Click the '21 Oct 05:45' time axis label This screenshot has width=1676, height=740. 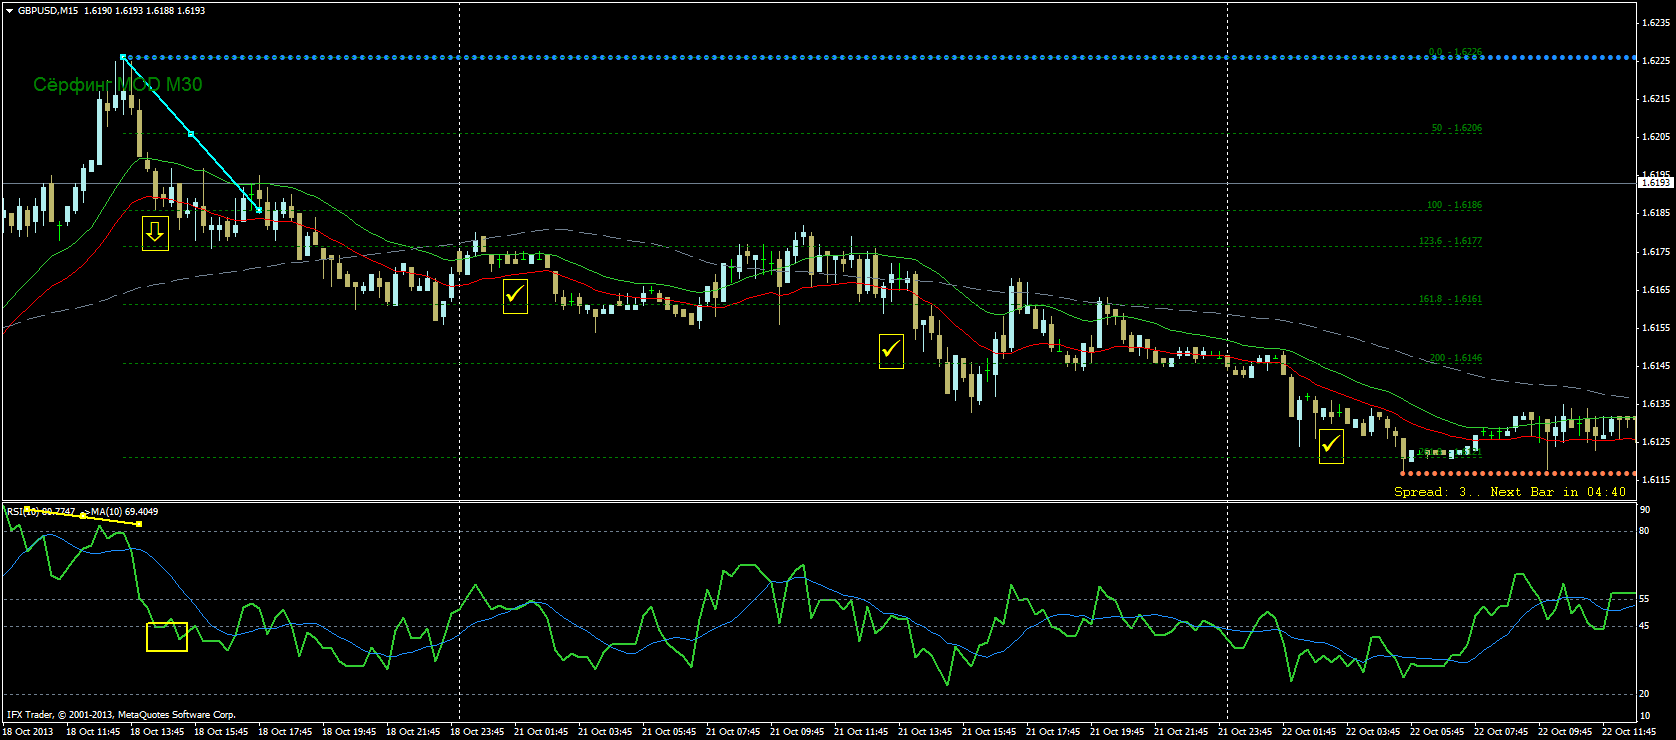point(669,732)
